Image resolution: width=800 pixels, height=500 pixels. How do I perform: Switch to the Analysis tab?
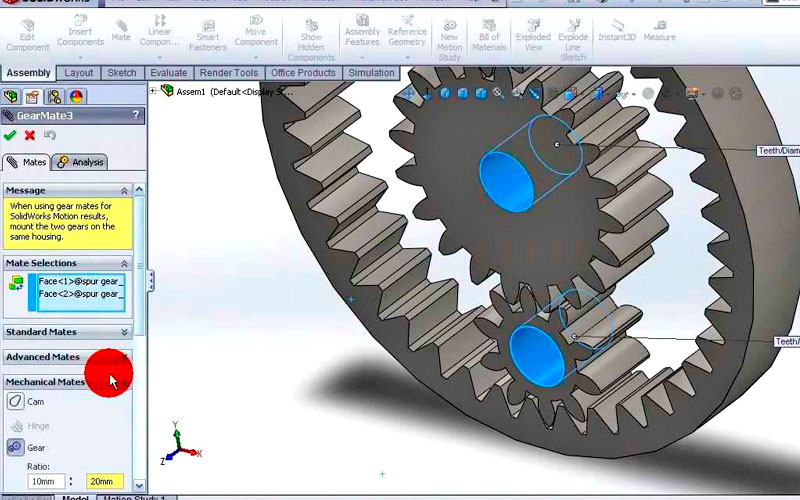(80, 162)
